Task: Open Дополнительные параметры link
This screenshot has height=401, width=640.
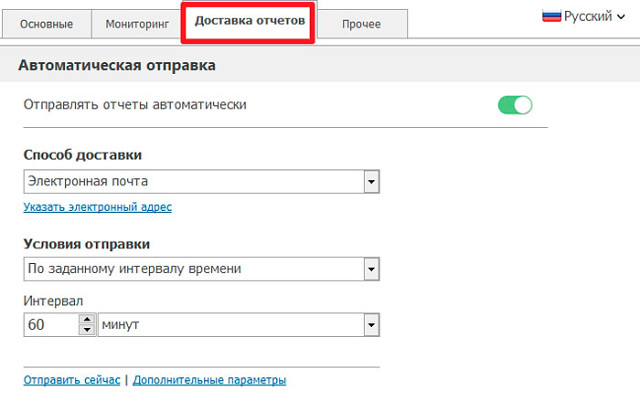Action: 209,380
